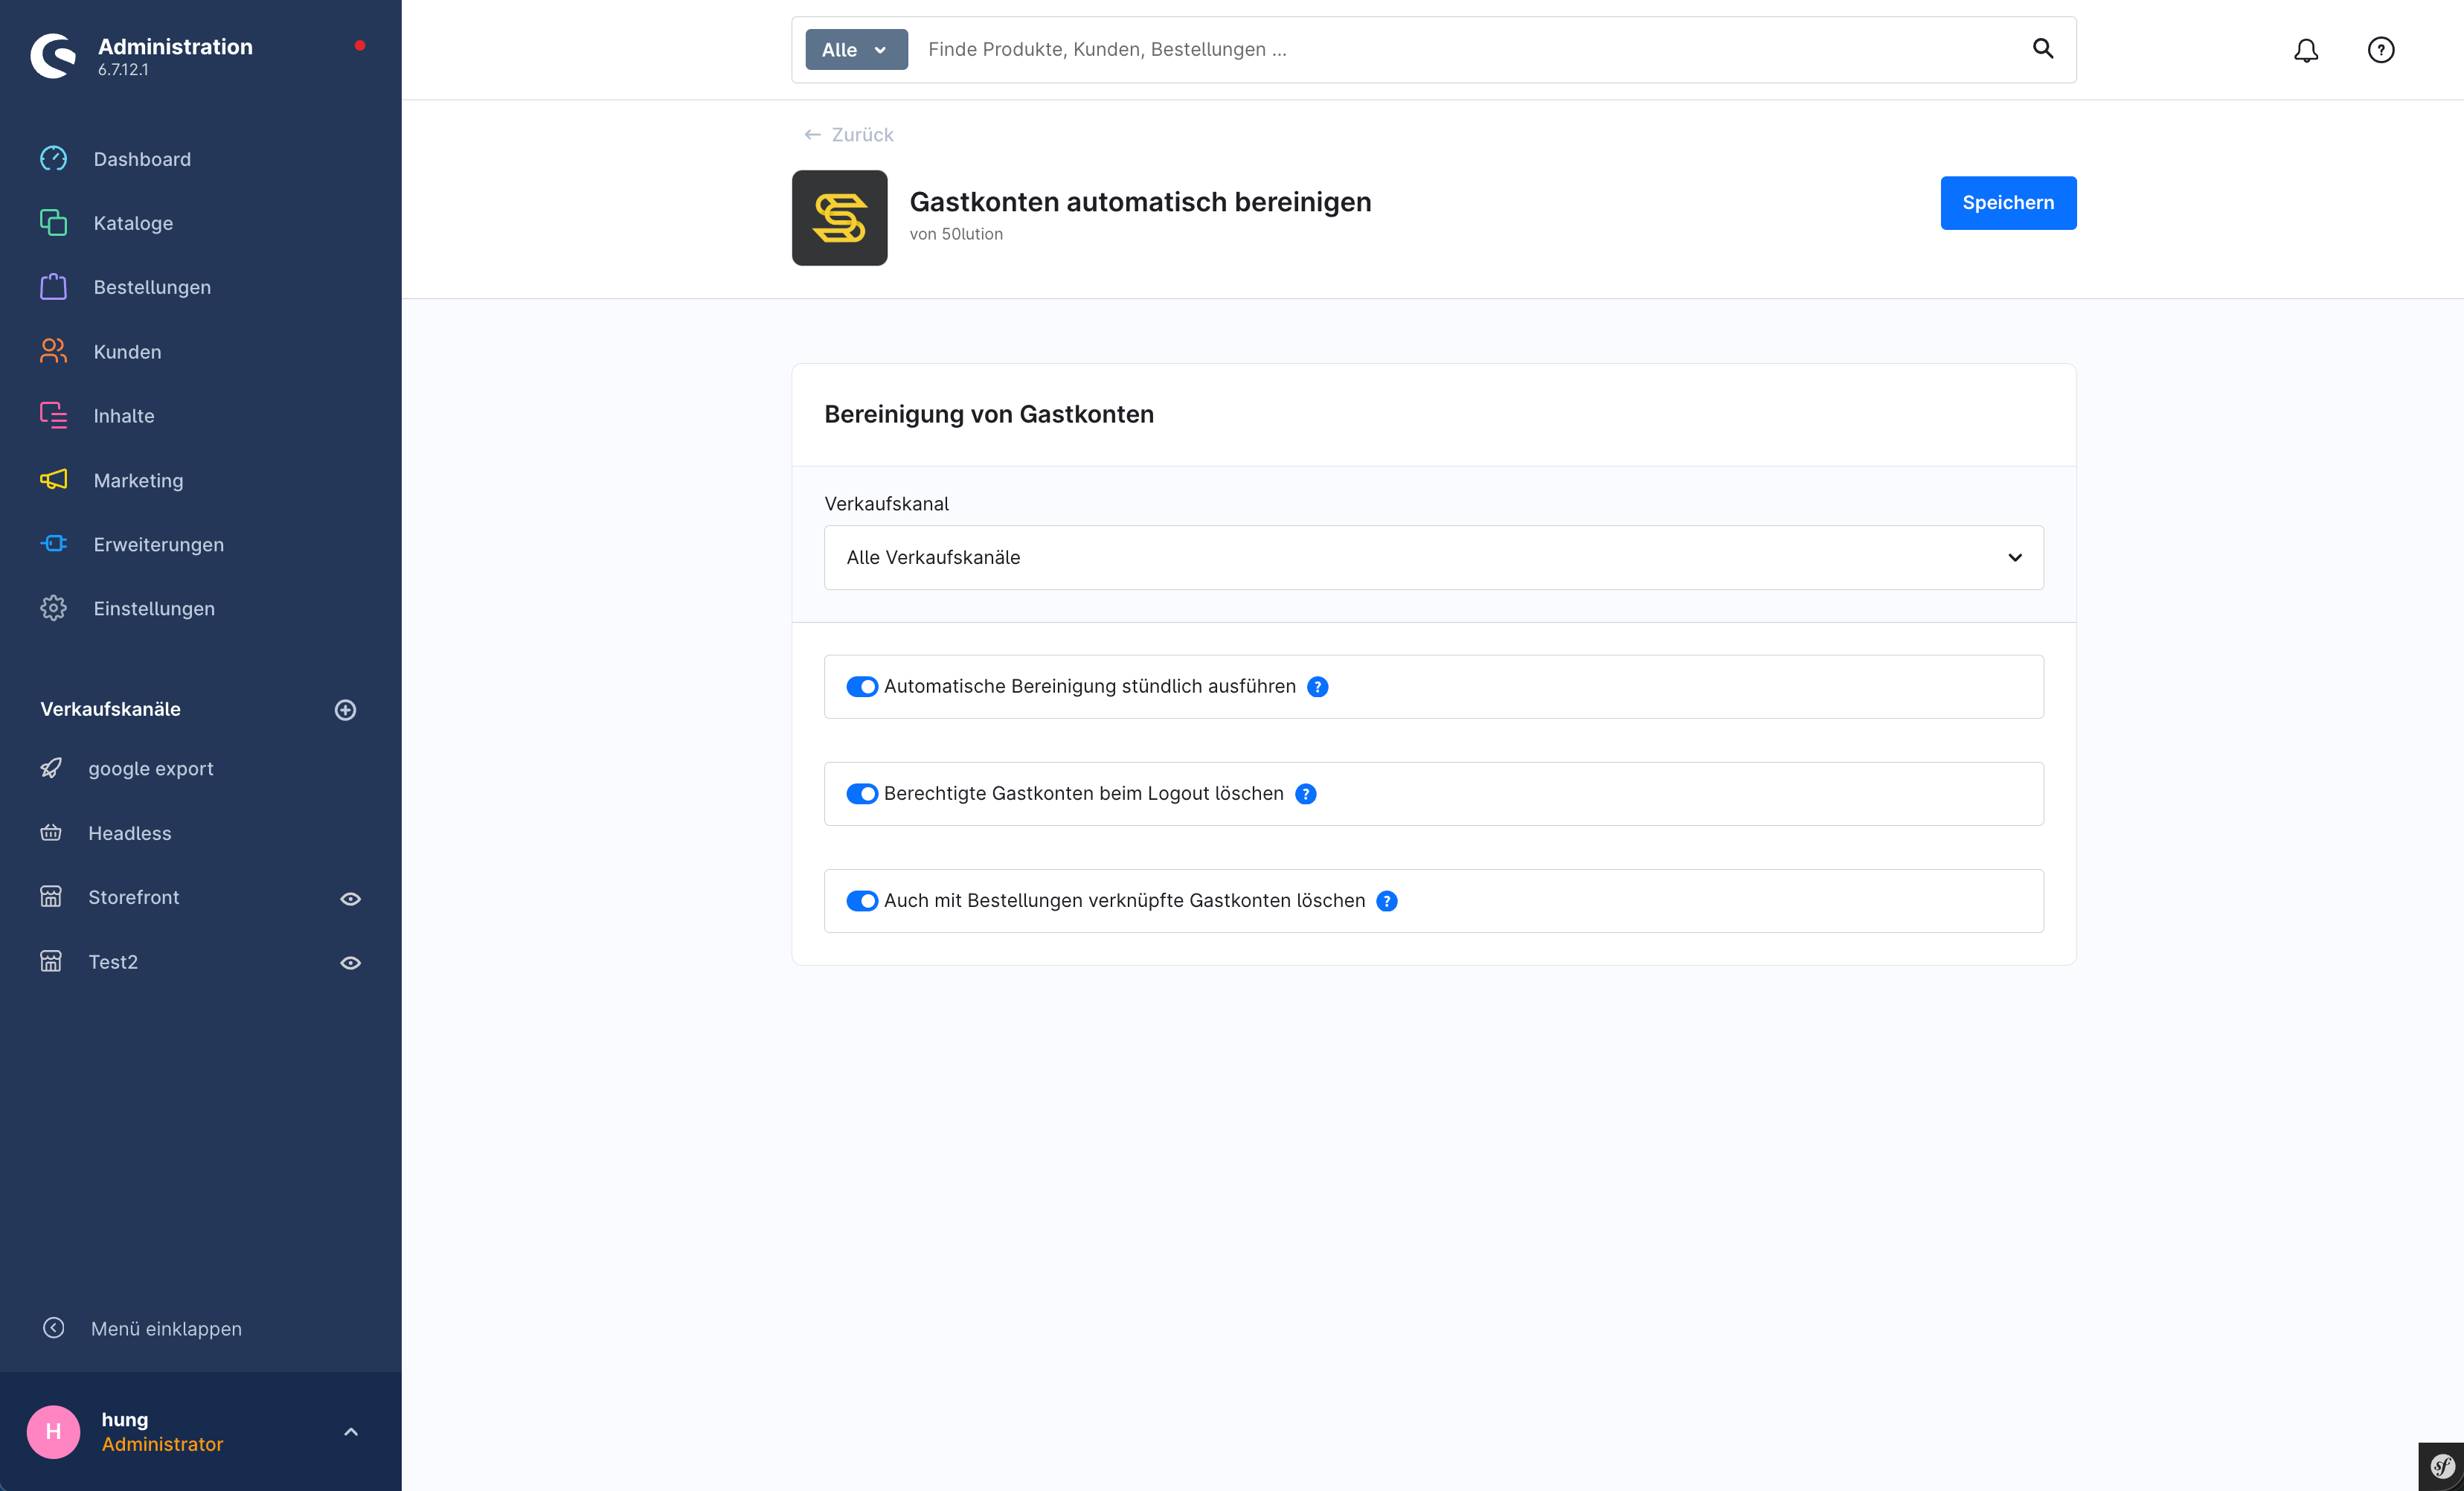Open Inhalte menu item
Viewport: 2464px width, 1491px height.
click(124, 415)
